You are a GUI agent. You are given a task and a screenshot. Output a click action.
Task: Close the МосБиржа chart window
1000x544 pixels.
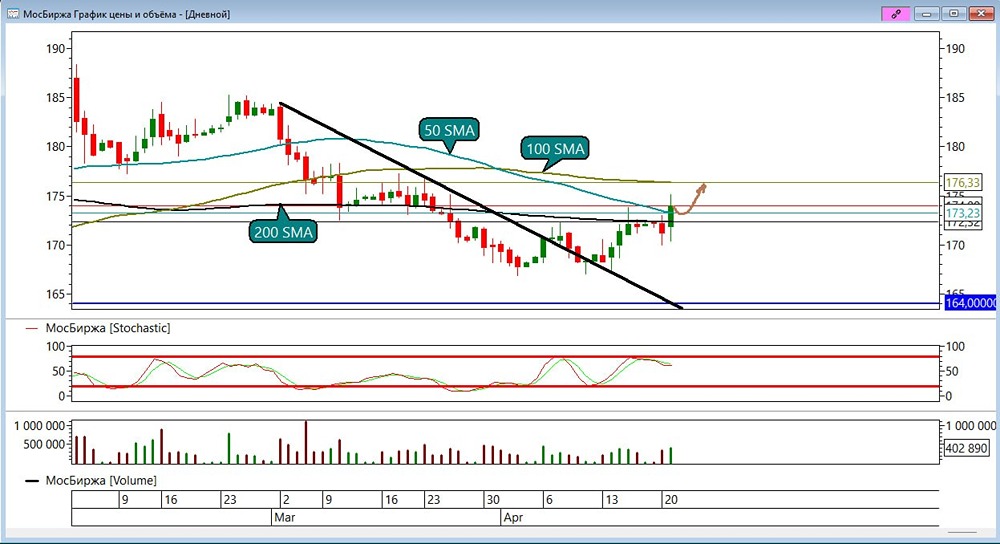[x=982, y=13]
